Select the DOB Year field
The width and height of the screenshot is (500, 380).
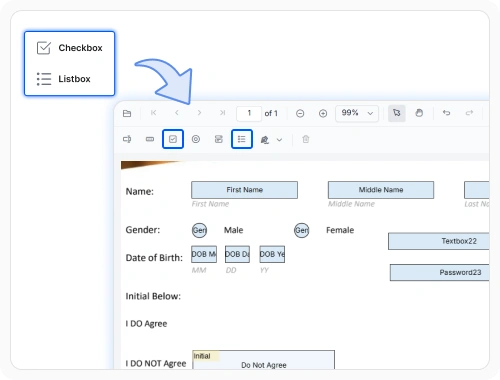tap(272, 254)
